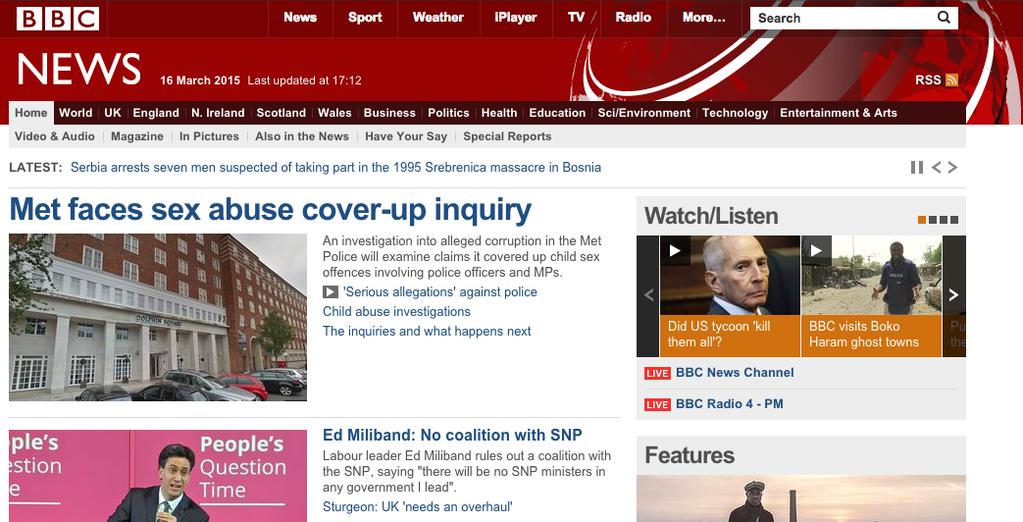Open 'The inquiries and what happens next'

(427, 331)
